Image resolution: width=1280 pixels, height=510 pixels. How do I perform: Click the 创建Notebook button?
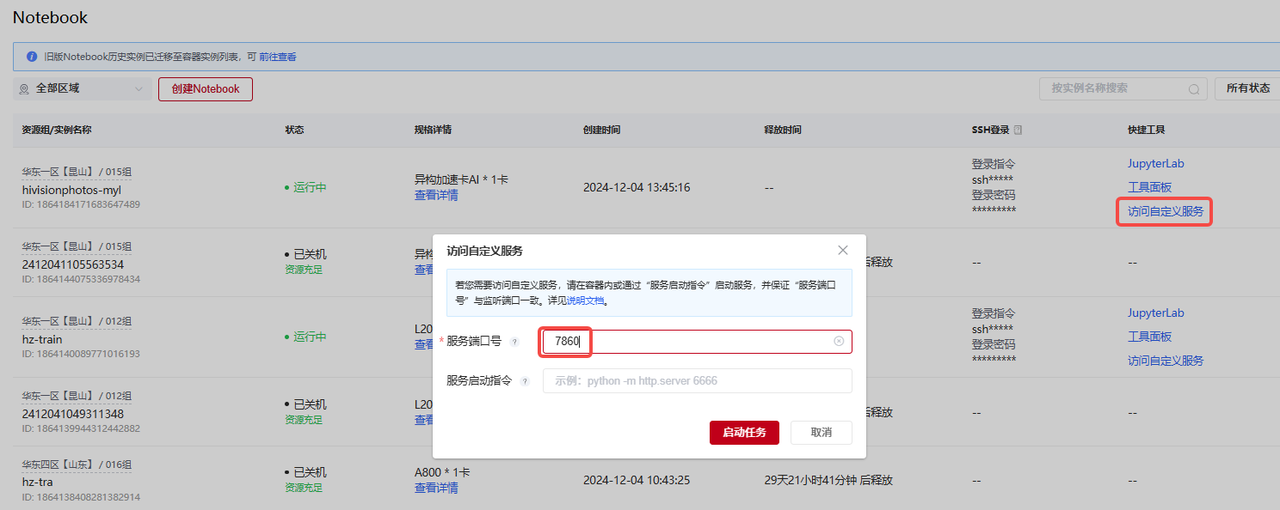[205, 89]
